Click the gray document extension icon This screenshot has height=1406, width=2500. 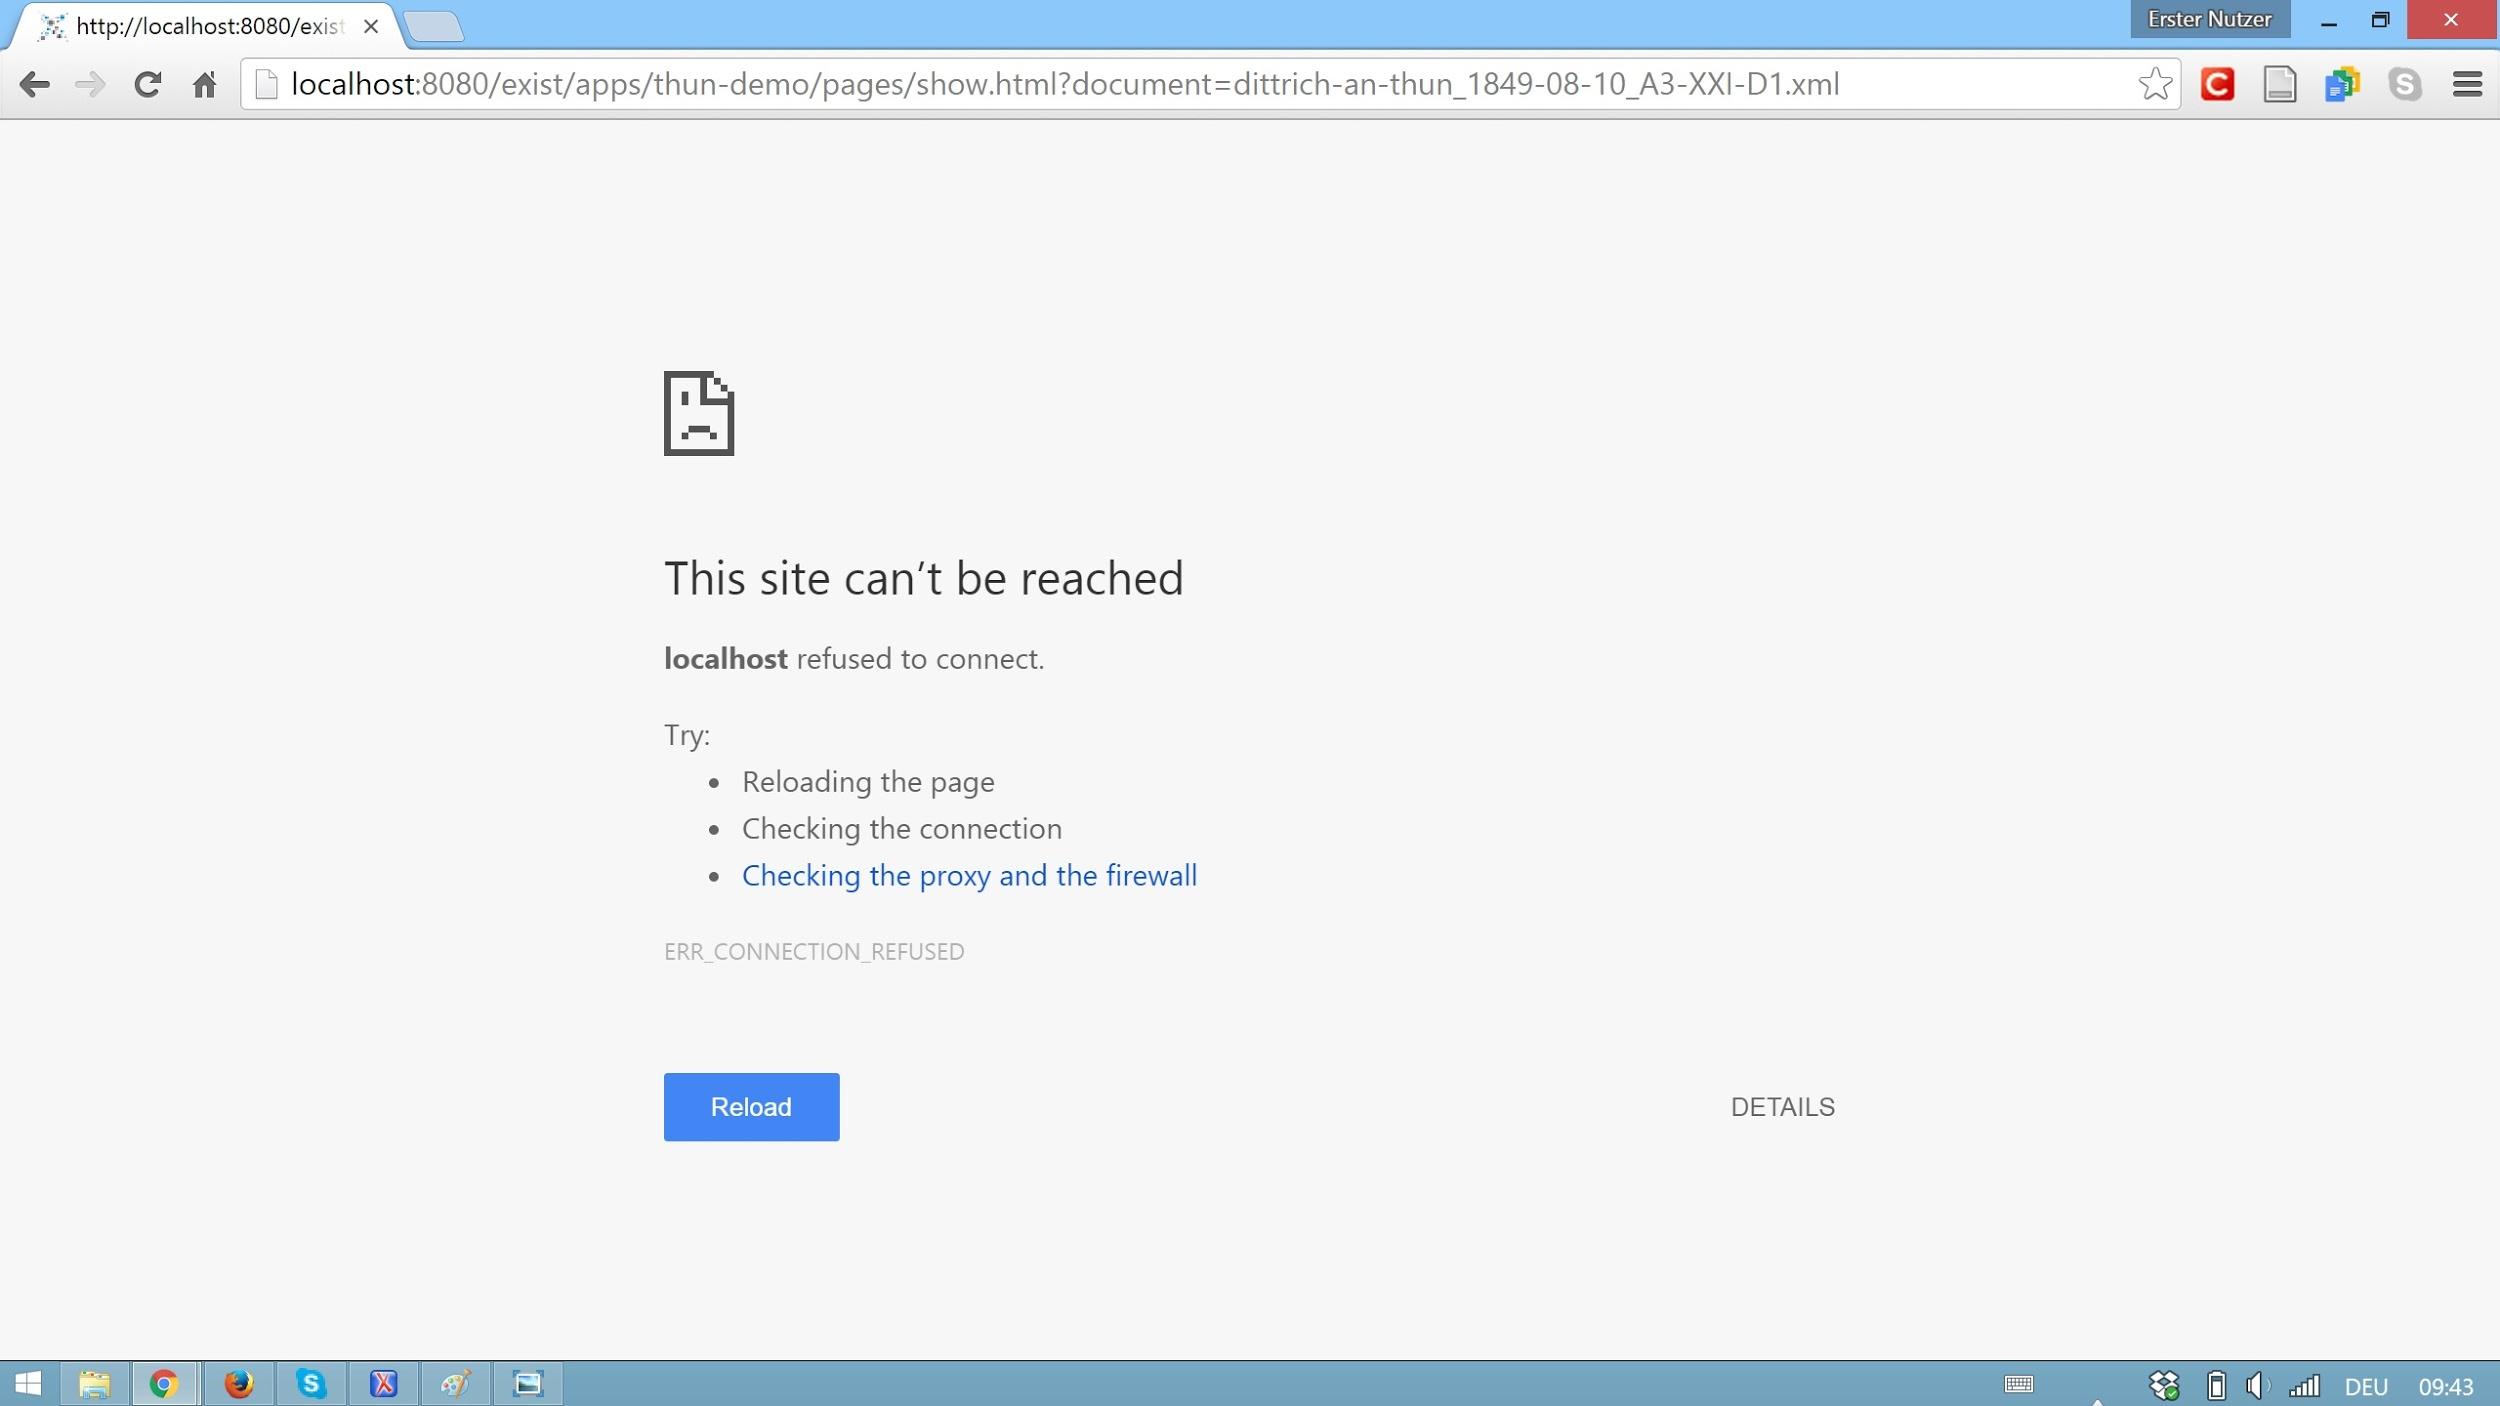[x=2279, y=84]
